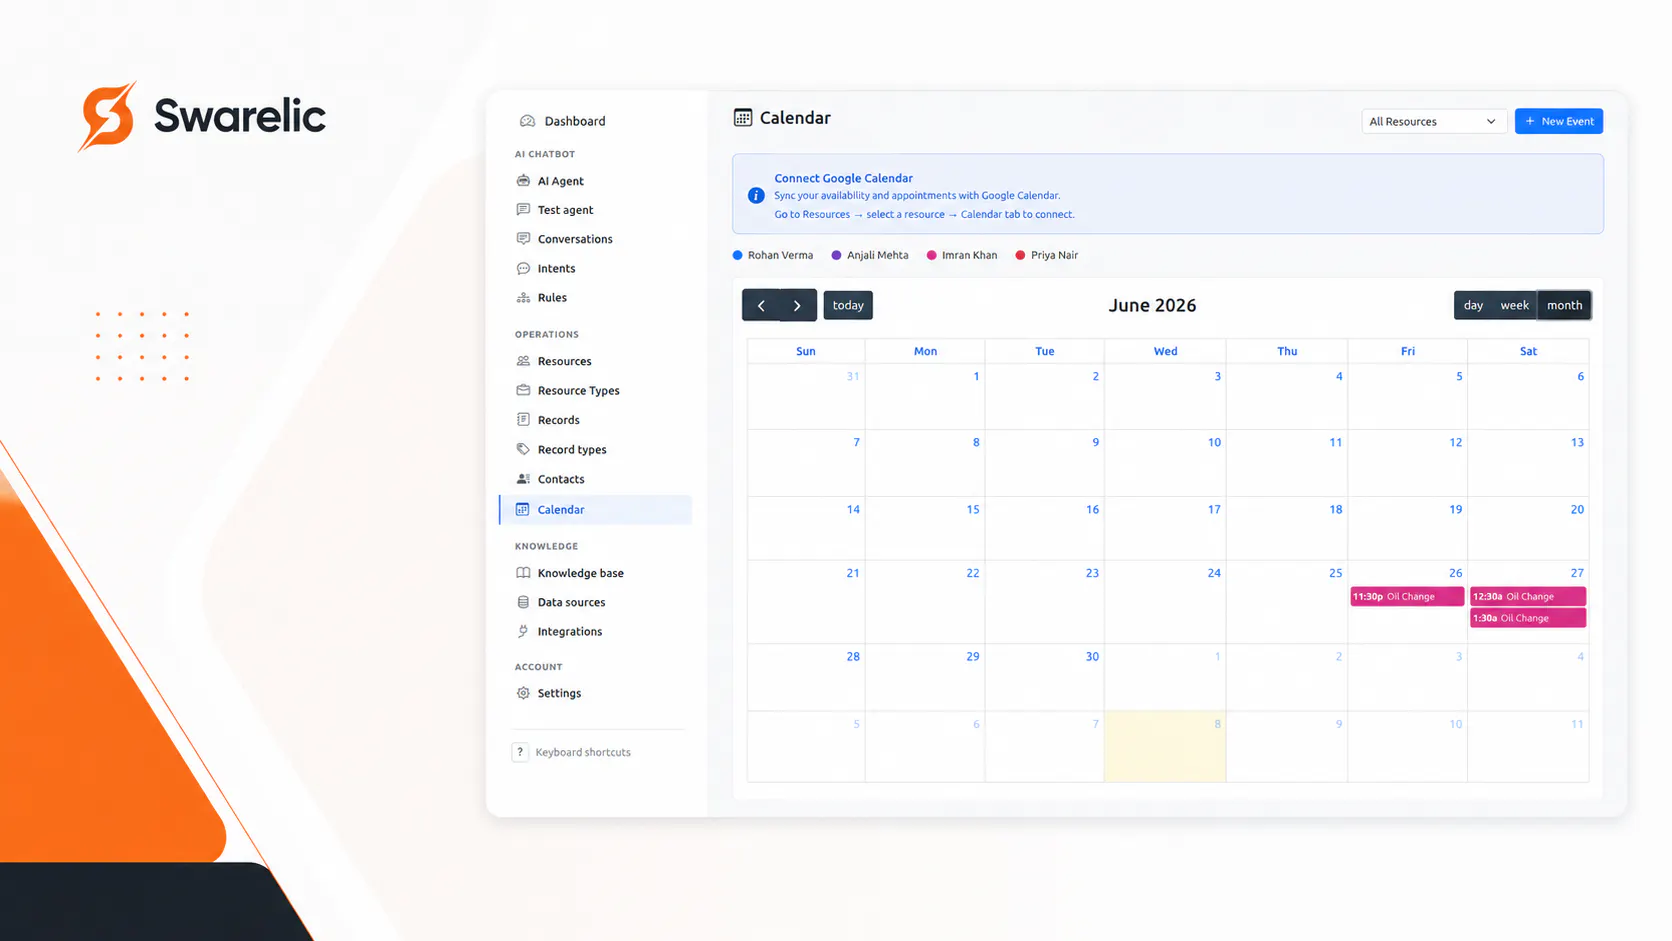Open the All Resources dropdown
The height and width of the screenshot is (941, 1672).
click(x=1434, y=121)
